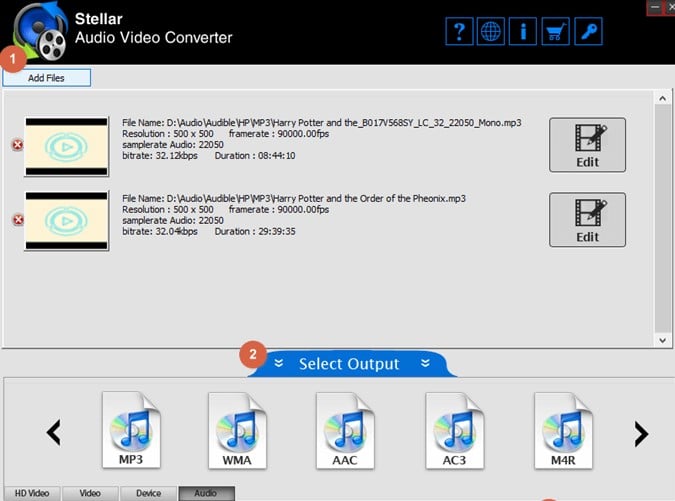Minimize the converter window
This screenshot has width=675, height=501.
click(x=655, y=7)
